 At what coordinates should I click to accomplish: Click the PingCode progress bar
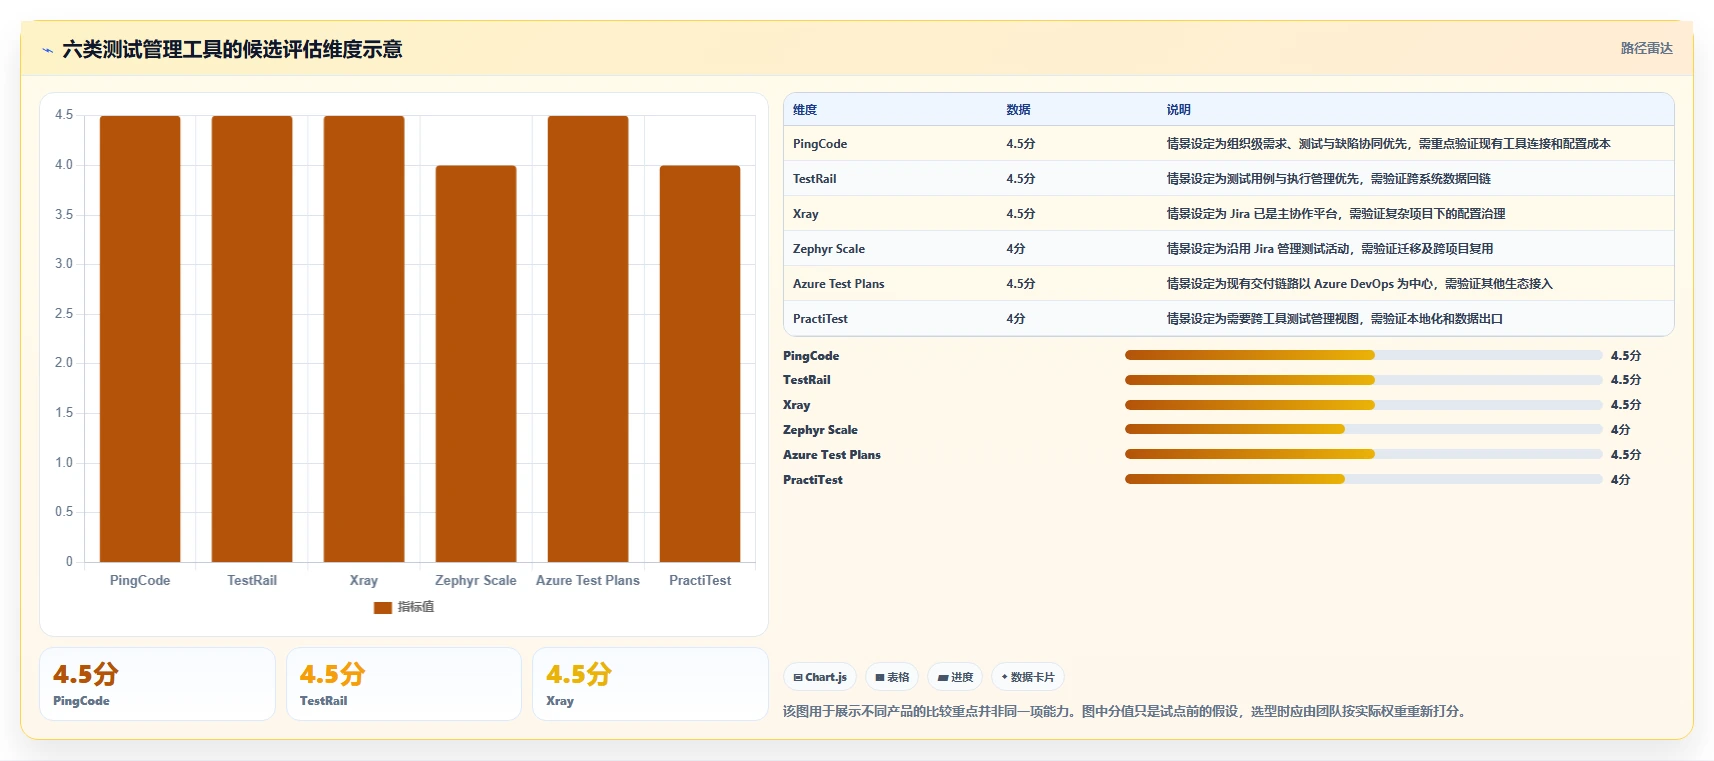[x=1364, y=355]
